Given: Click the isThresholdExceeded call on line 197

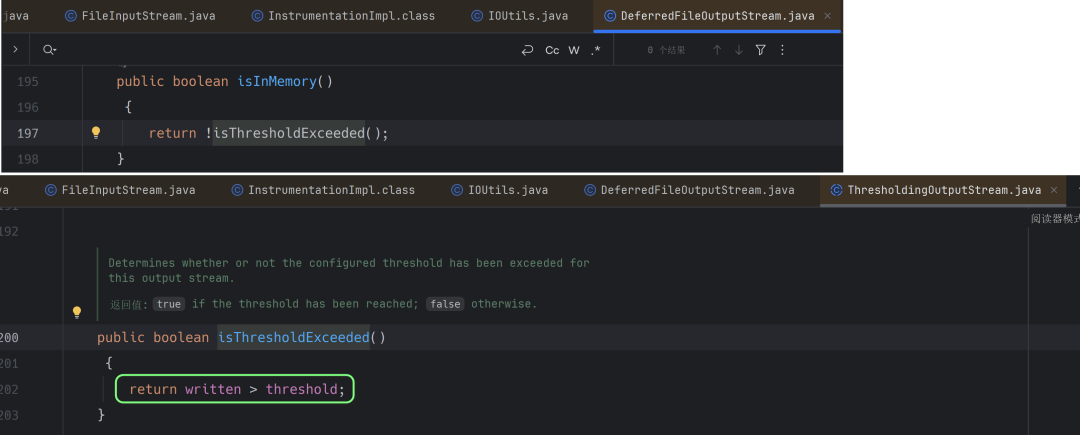Looking at the screenshot, I should (289, 133).
